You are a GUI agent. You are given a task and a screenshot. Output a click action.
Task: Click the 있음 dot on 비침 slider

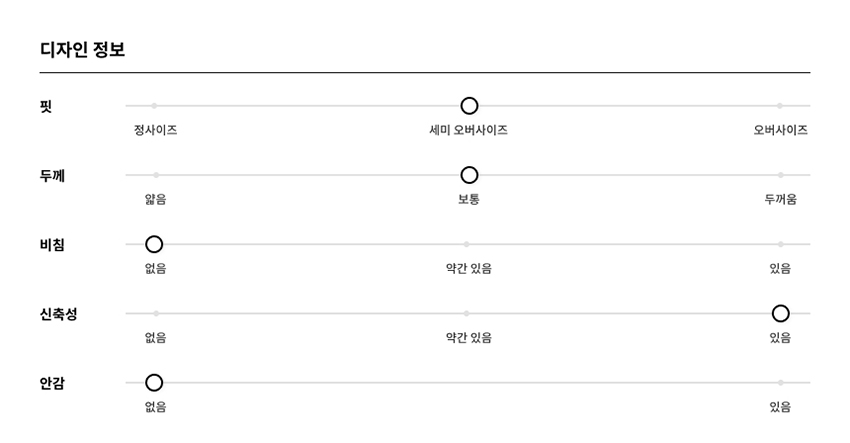point(781,245)
